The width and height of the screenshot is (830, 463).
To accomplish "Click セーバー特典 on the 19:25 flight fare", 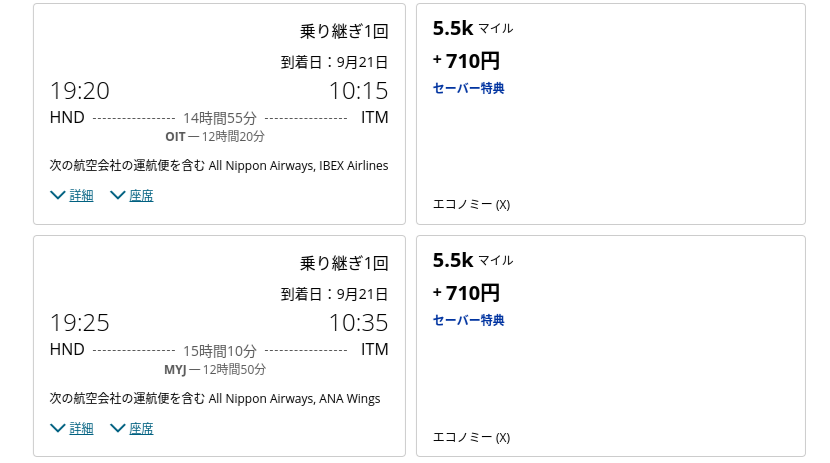I will pyautogui.click(x=468, y=320).
